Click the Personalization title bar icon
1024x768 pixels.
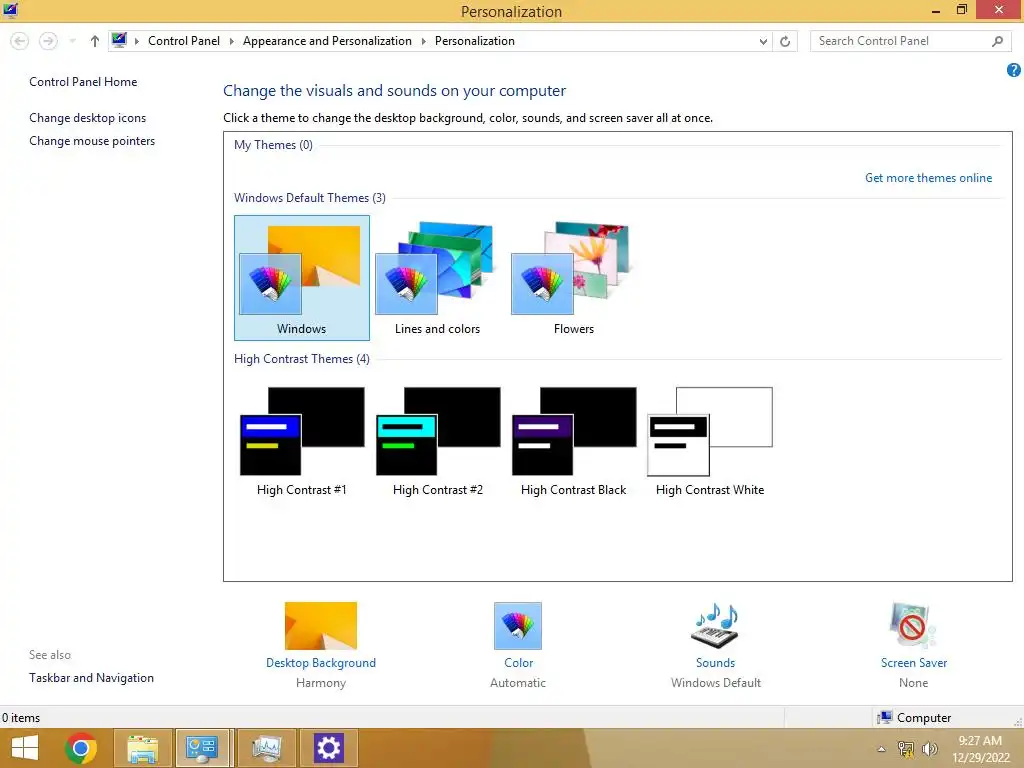click(10, 10)
